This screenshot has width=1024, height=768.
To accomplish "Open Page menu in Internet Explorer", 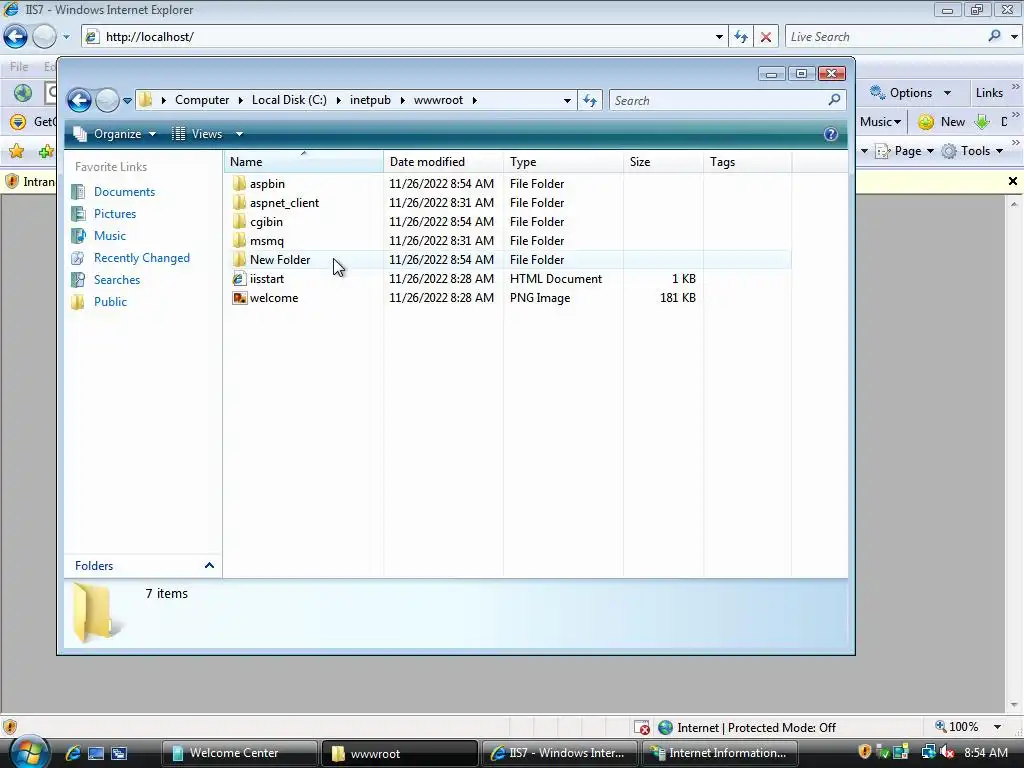I will tap(904, 151).
